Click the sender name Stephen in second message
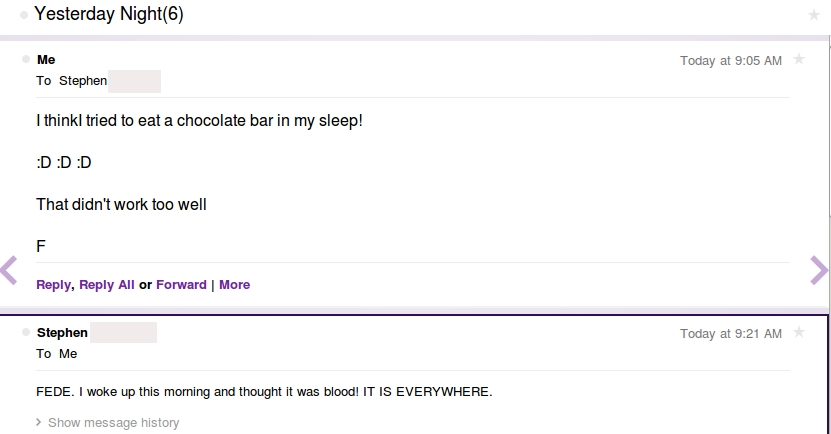This screenshot has width=831, height=434. (62, 333)
